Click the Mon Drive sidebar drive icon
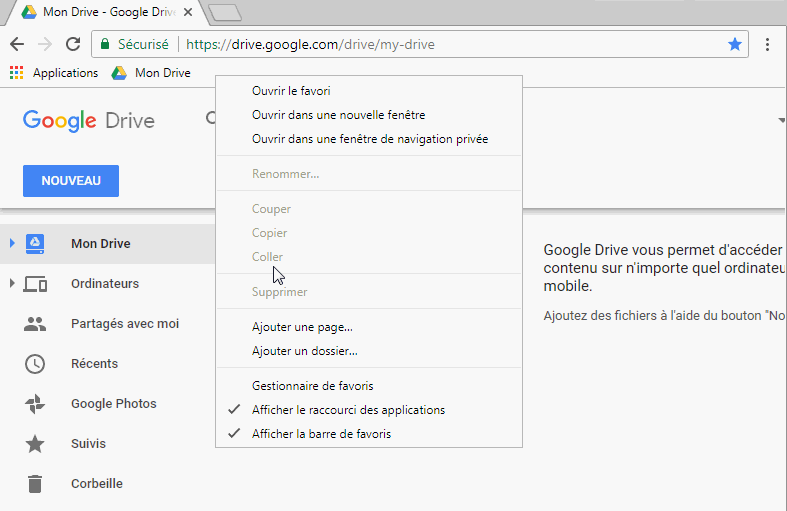 coord(35,243)
